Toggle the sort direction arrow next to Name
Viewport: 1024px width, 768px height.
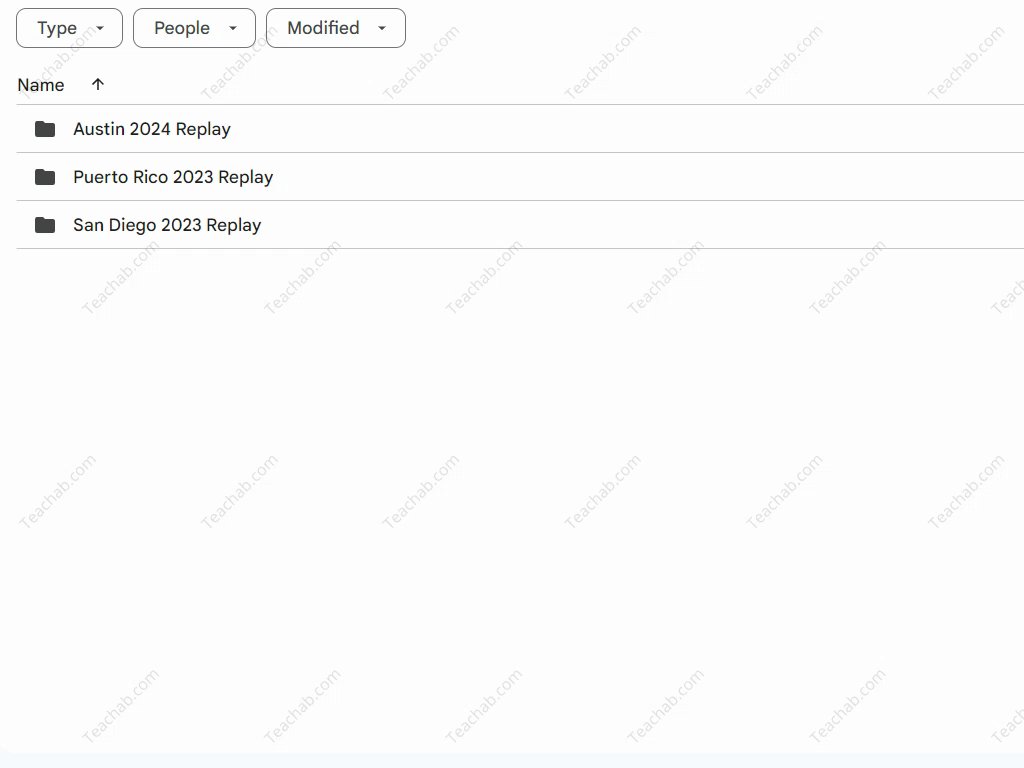pyautogui.click(x=98, y=84)
